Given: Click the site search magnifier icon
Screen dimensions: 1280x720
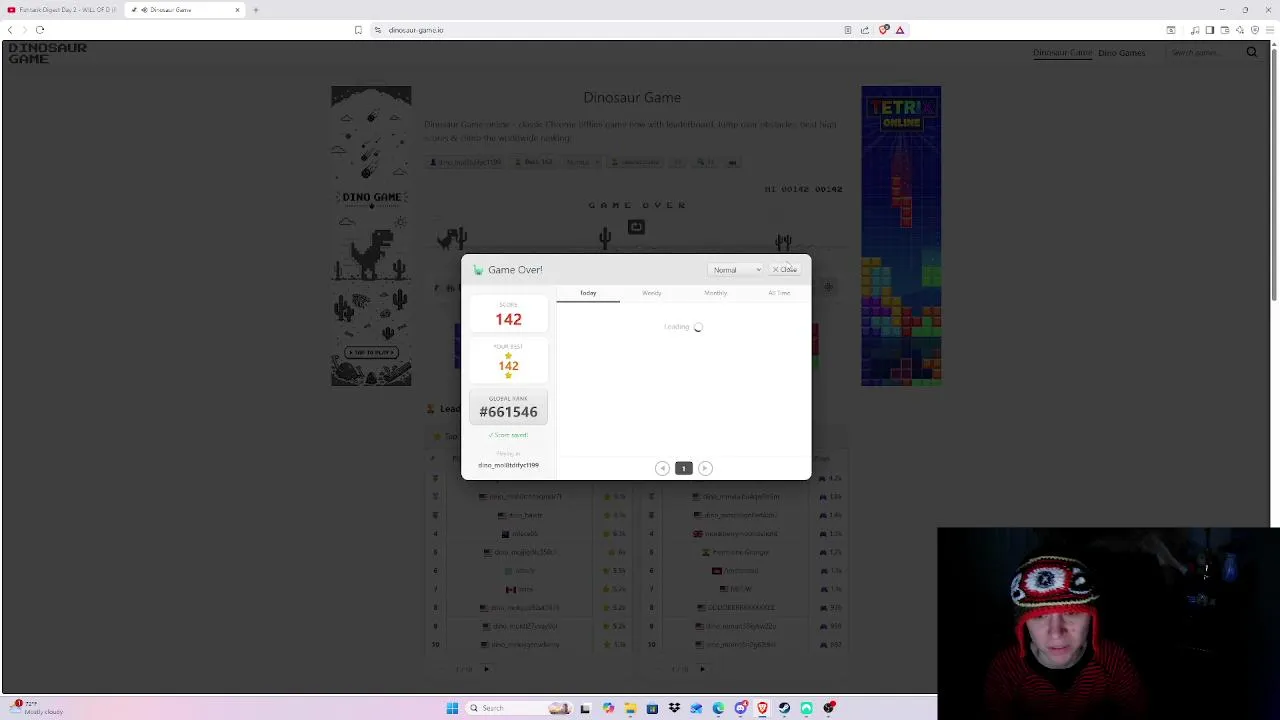Looking at the screenshot, I should tap(1252, 52).
